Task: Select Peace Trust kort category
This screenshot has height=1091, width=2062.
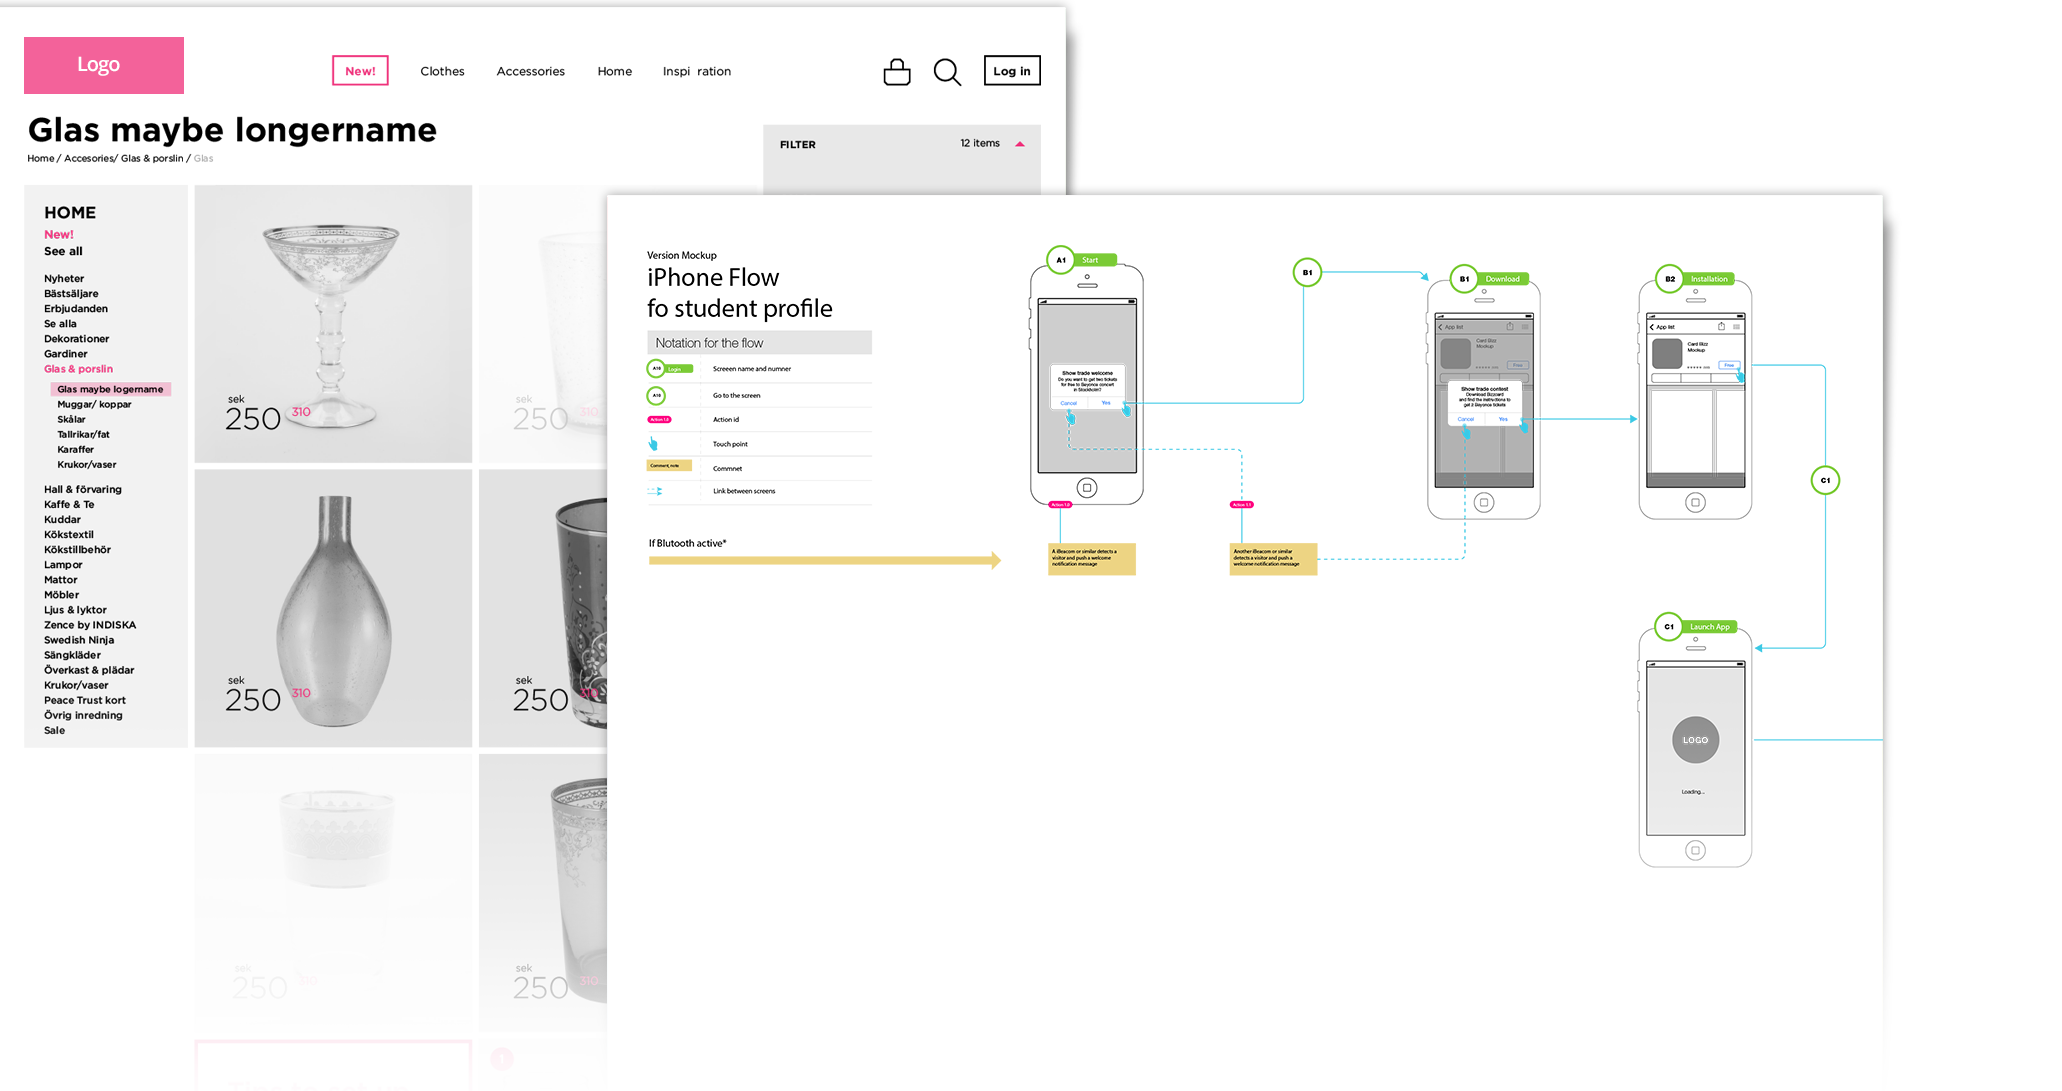Action: coord(85,700)
